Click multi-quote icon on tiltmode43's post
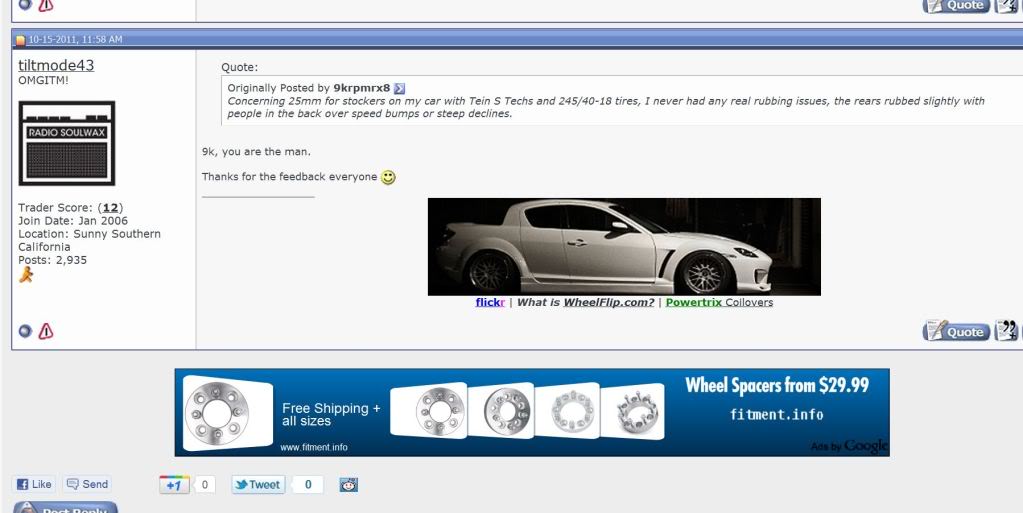 [1006, 331]
